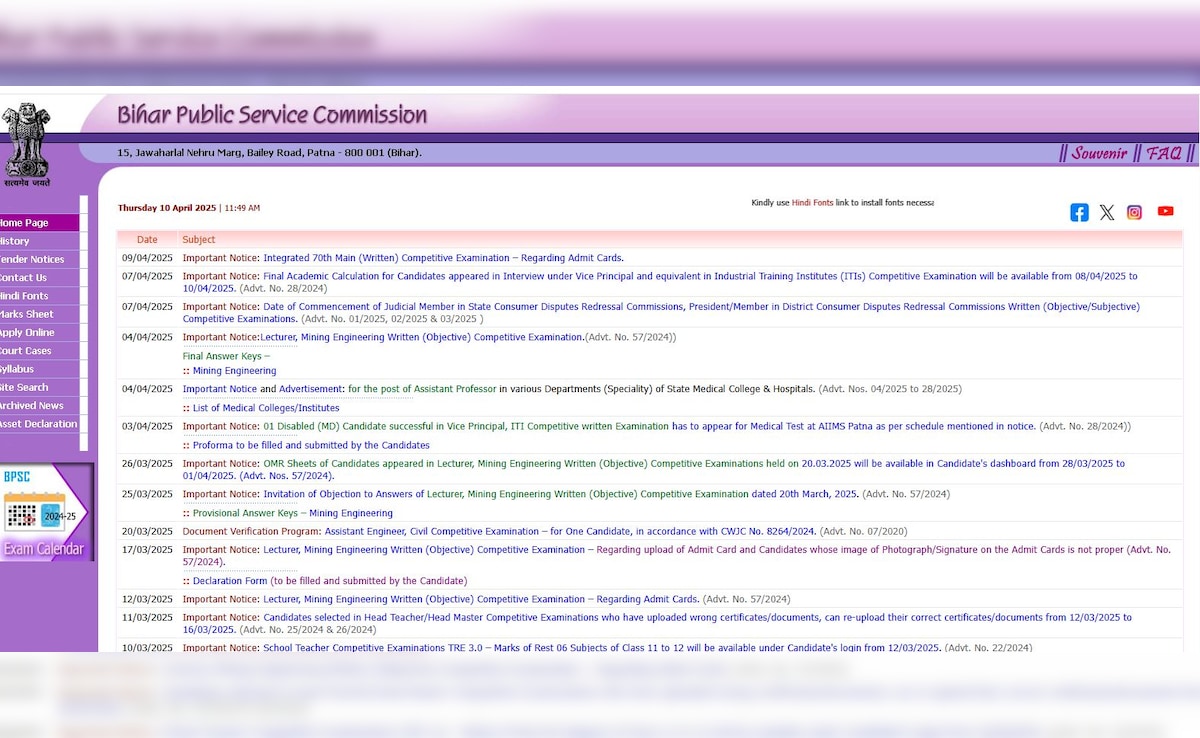The height and width of the screenshot is (738, 1200).
Task: Open Syllabus sidebar item
Action: (x=18, y=369)
